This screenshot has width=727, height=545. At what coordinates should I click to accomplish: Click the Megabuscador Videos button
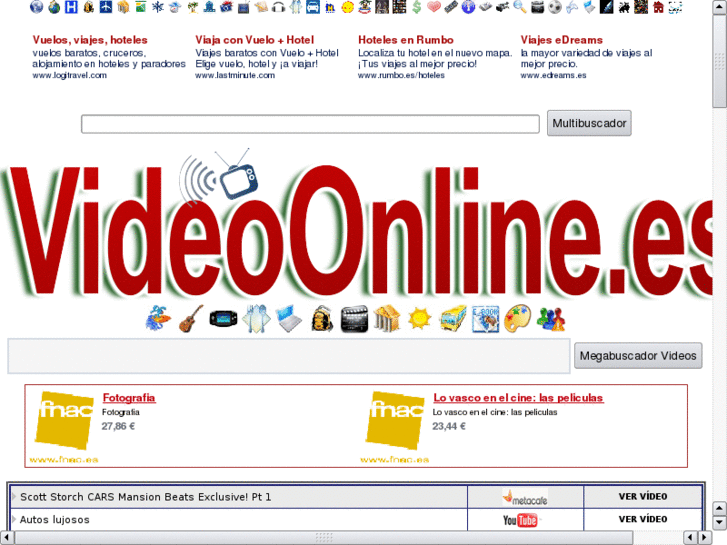coord(638,356)
